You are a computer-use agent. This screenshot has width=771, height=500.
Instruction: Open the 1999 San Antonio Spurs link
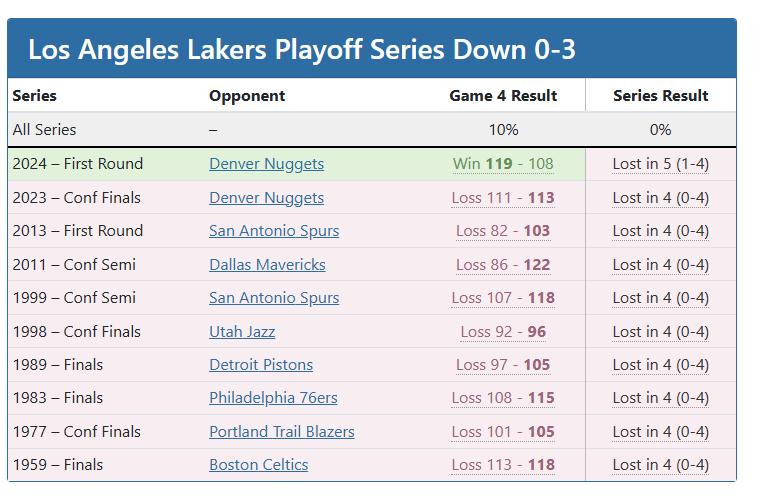pos(274,297)
